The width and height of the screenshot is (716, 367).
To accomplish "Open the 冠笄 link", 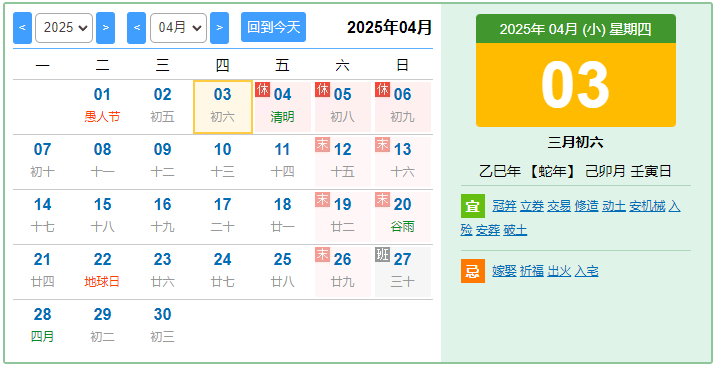I will (x=505, y=206).
